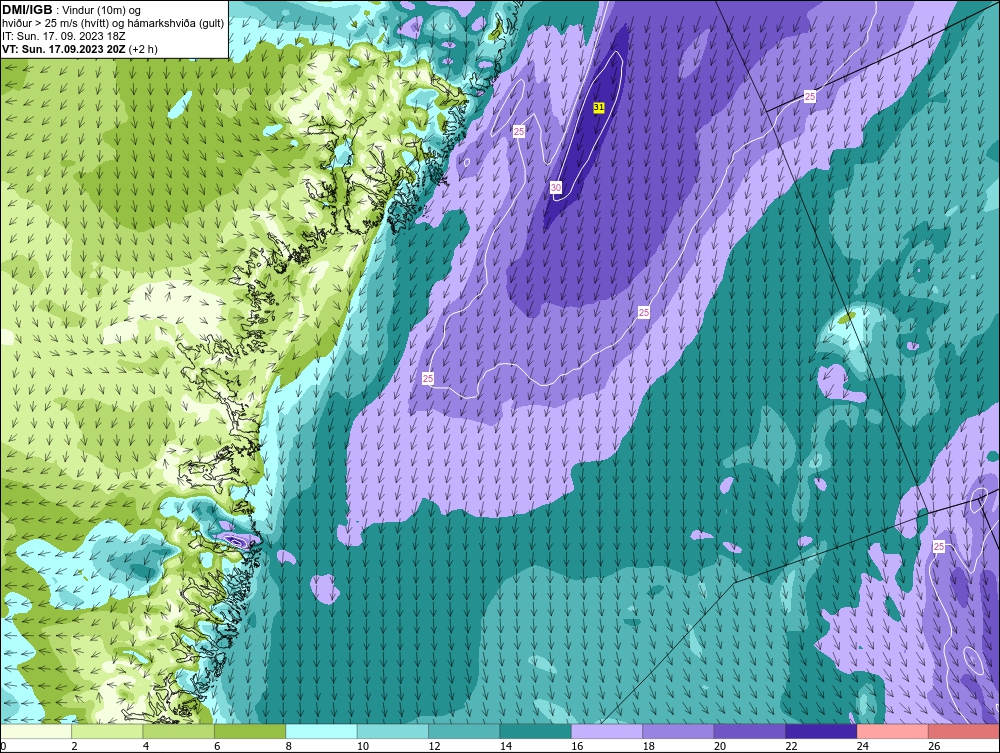
Task: Click the legend scale value 18
Action: tap(649, 746)
